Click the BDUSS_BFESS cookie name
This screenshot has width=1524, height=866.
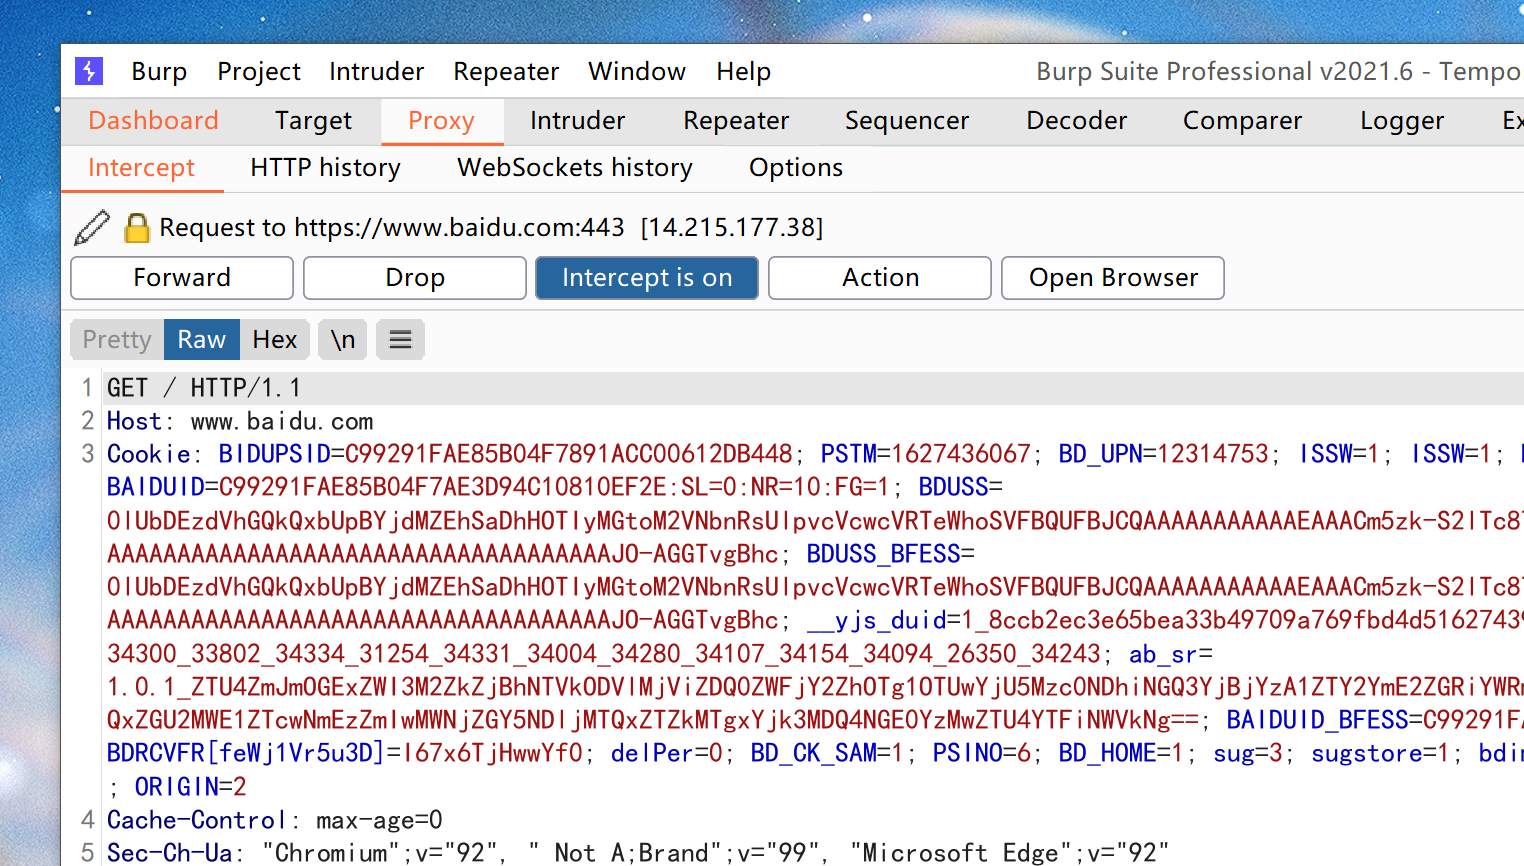884,554
